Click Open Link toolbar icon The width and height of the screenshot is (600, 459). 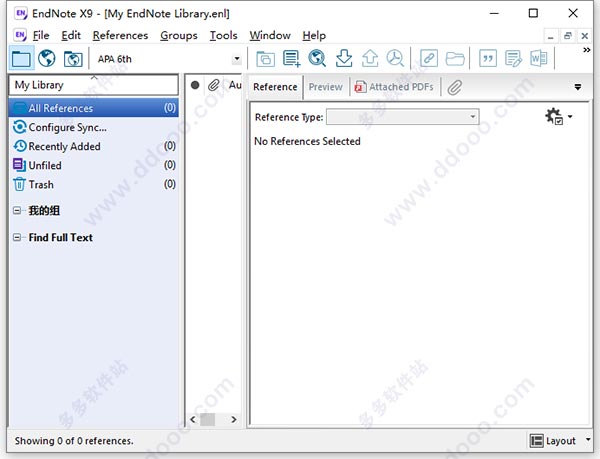pyautogui.click(x=429, y=59)
